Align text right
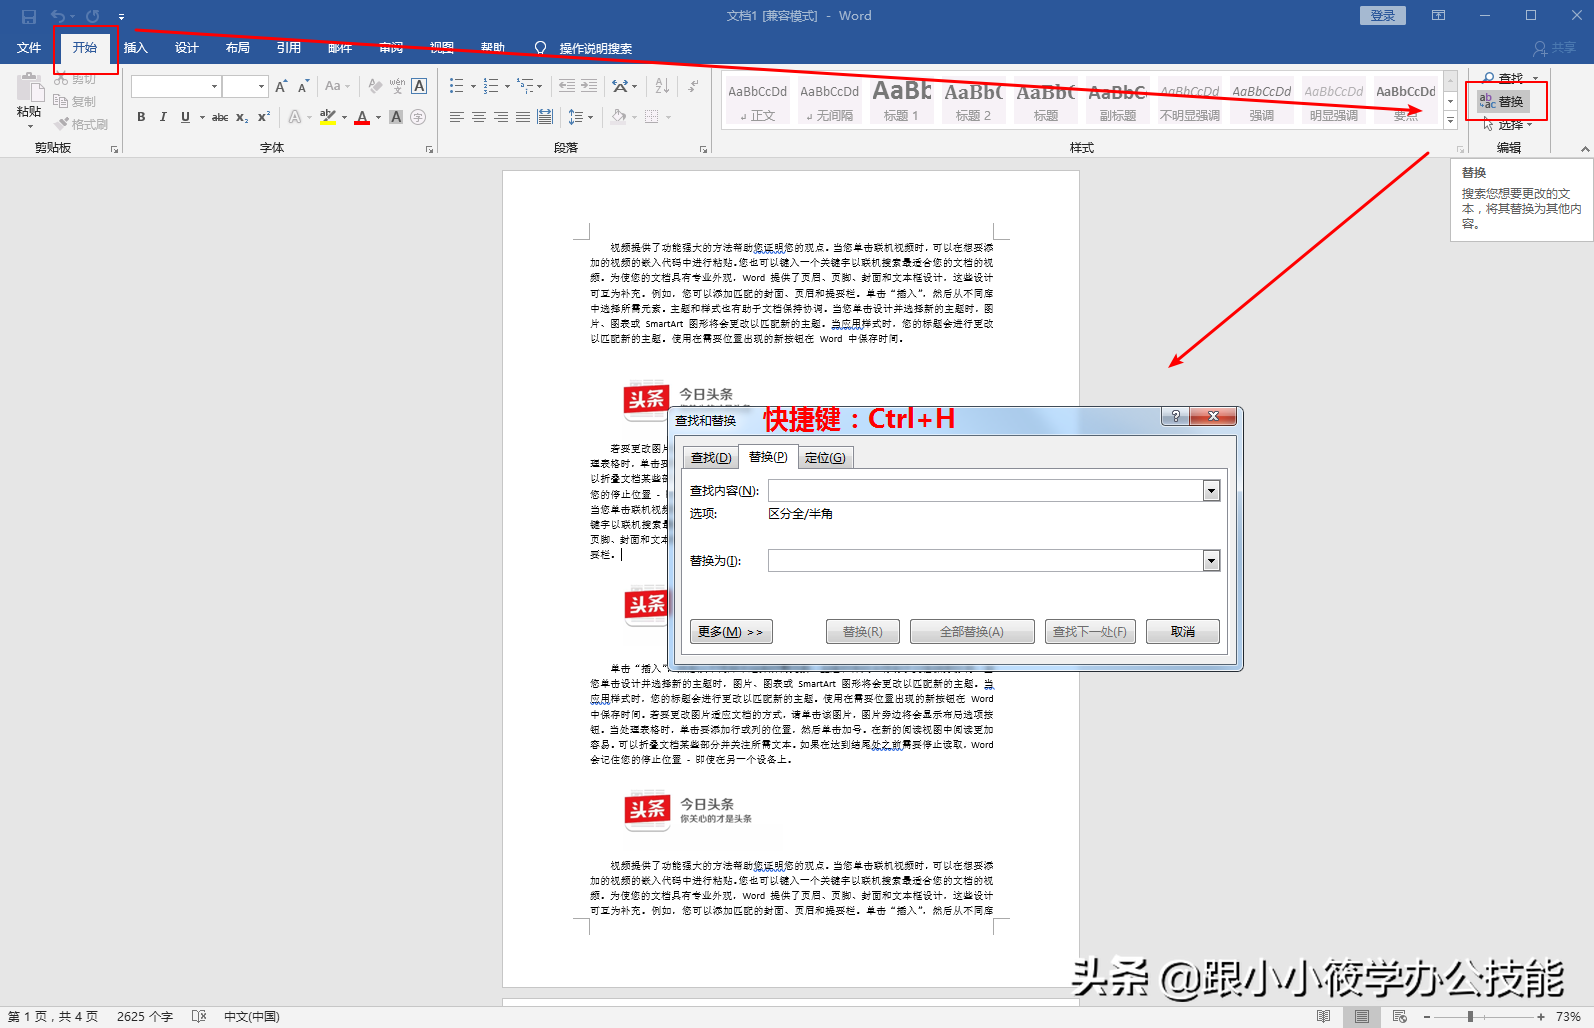Image resolution: width=1594 pixels, height=1028 pixels. coord(501,117)
